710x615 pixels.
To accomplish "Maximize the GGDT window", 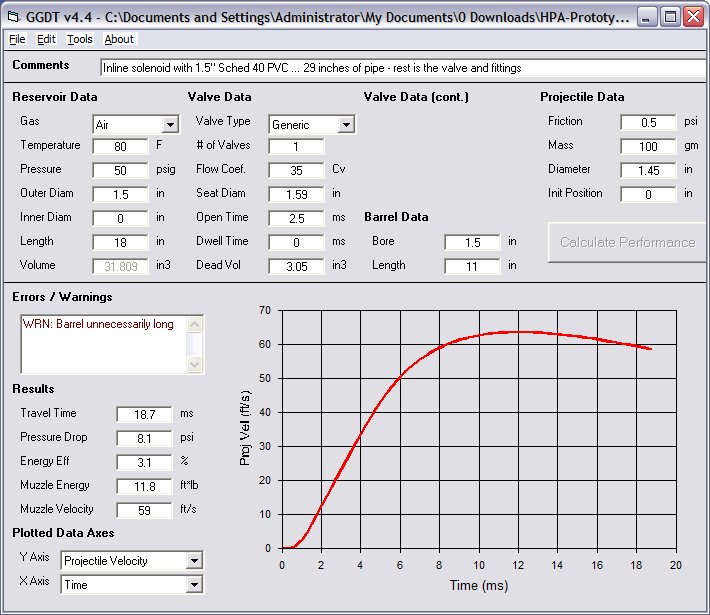I will 670,16.
